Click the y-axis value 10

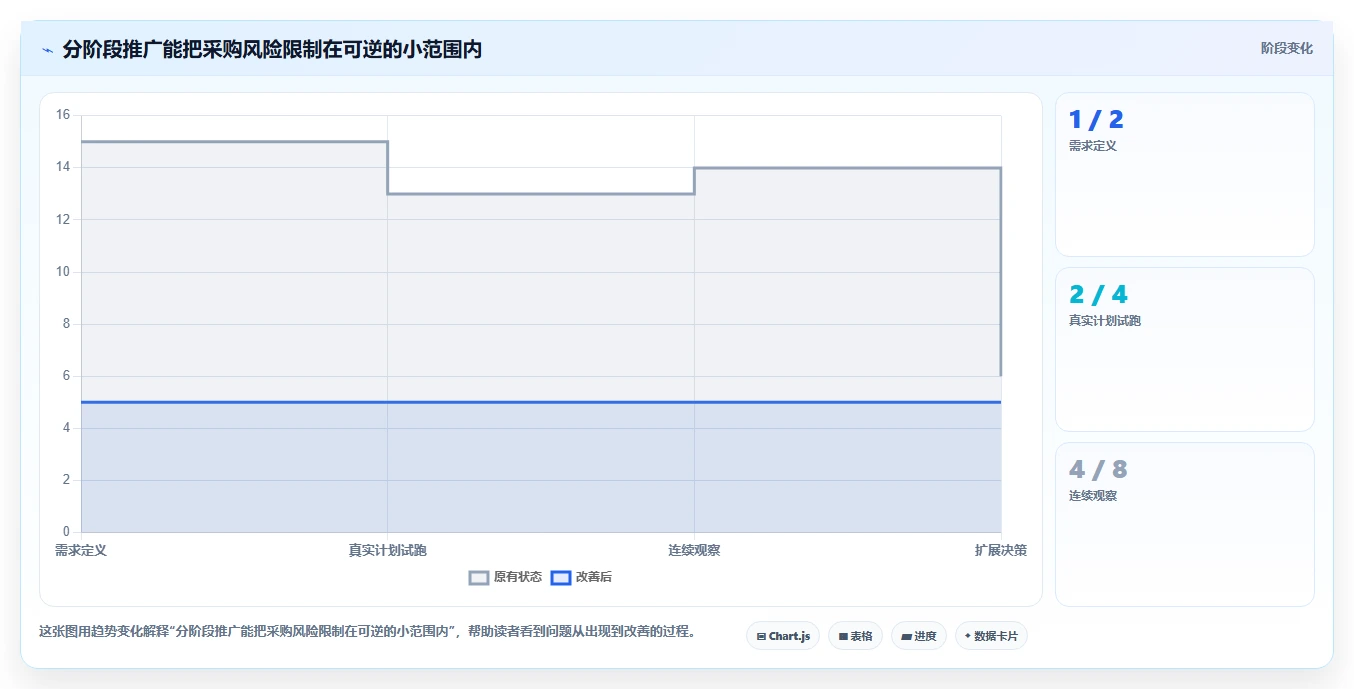[63, 272]
